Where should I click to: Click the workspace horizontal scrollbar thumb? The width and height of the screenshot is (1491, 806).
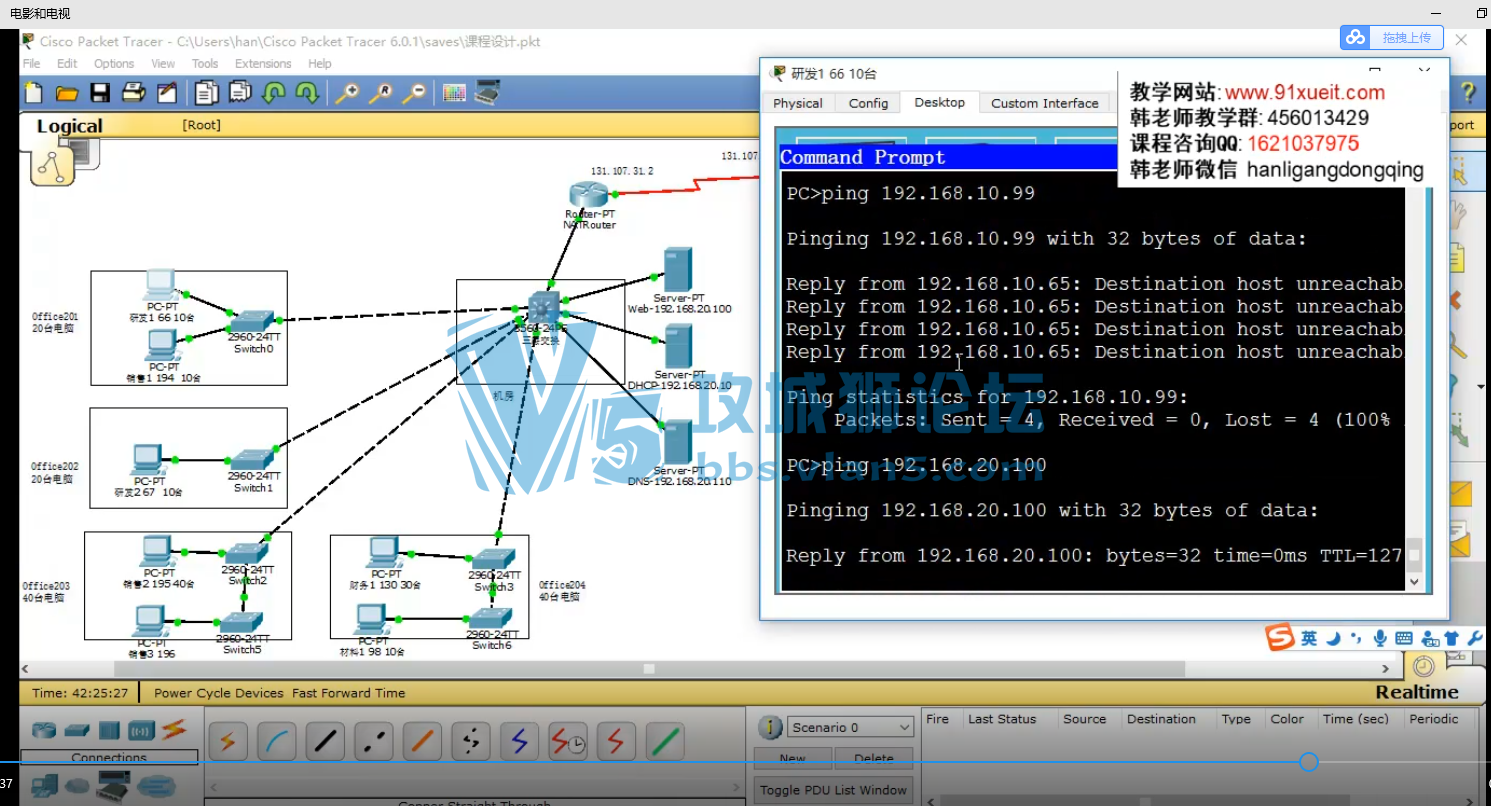pos(649,669)
